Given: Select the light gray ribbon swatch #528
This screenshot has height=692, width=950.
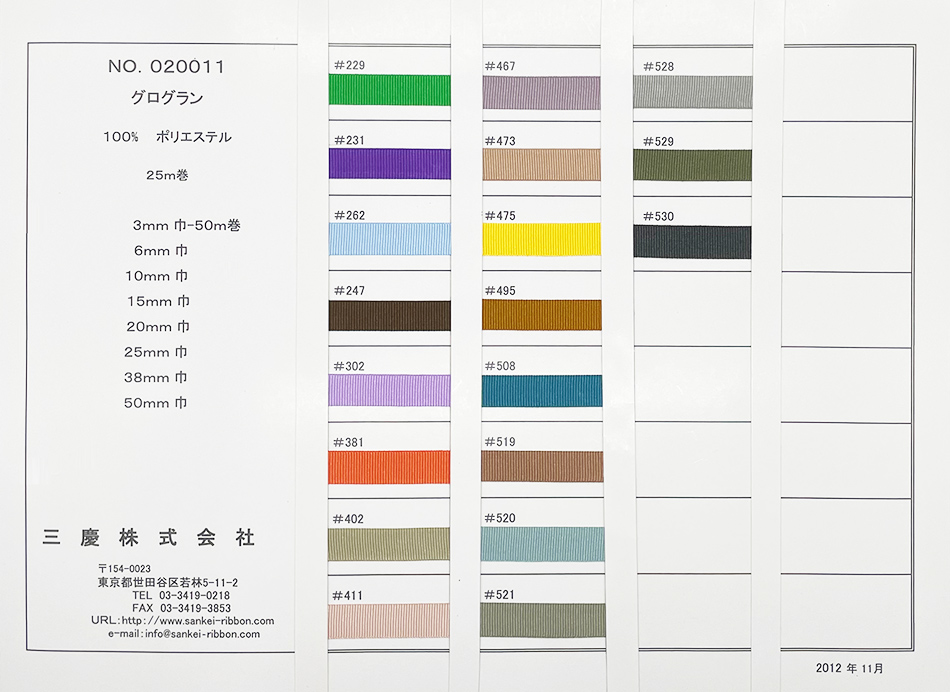Looking at the screenshot, I should tap(693, 92).
